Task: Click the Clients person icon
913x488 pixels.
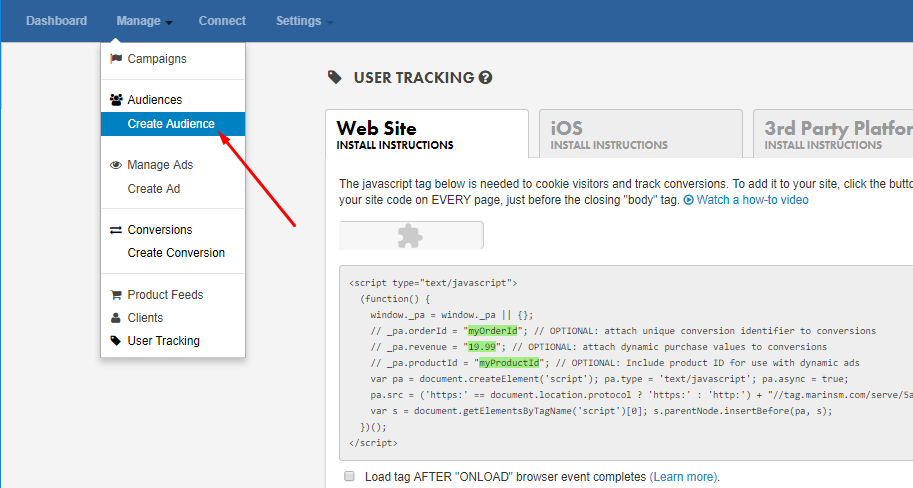Action: point(116,318)
